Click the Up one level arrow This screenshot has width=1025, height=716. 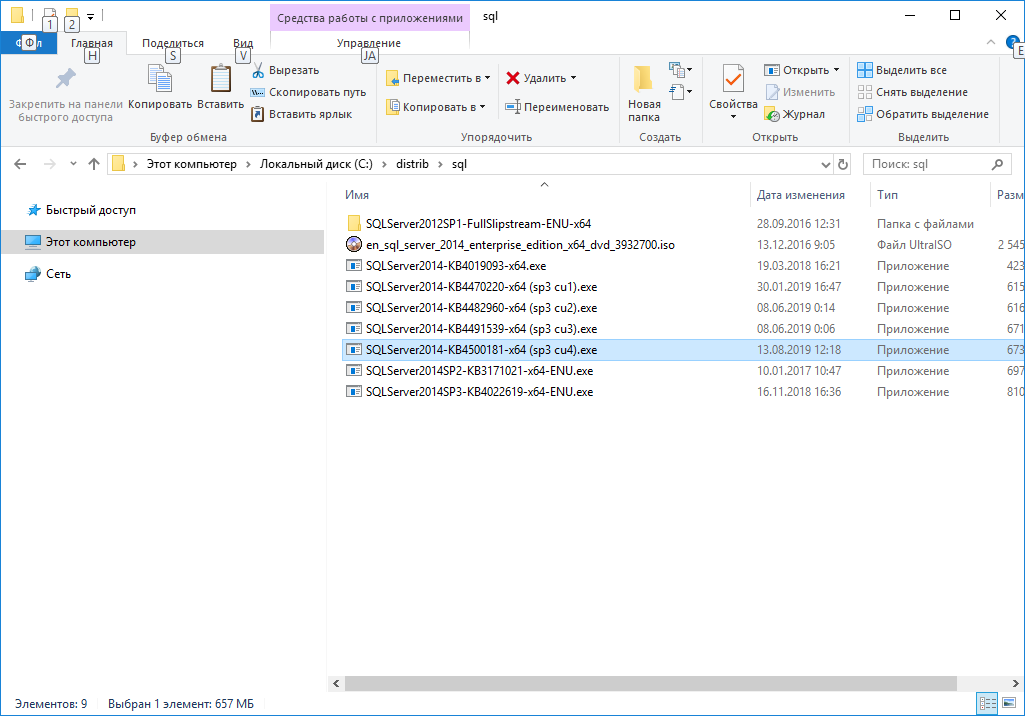[93, 164]
